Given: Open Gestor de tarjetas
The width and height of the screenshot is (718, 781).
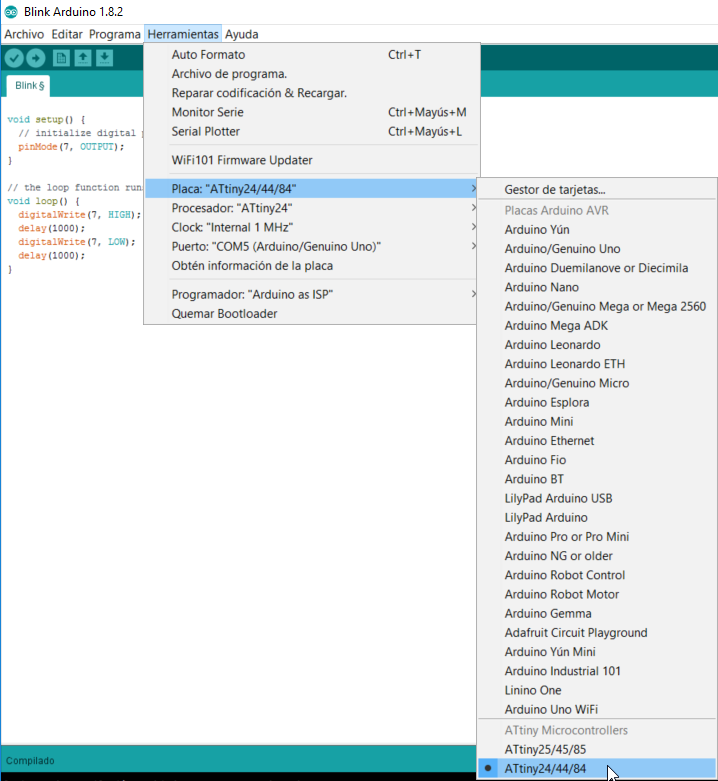Looking at the screenshot, I should point(597,190).
